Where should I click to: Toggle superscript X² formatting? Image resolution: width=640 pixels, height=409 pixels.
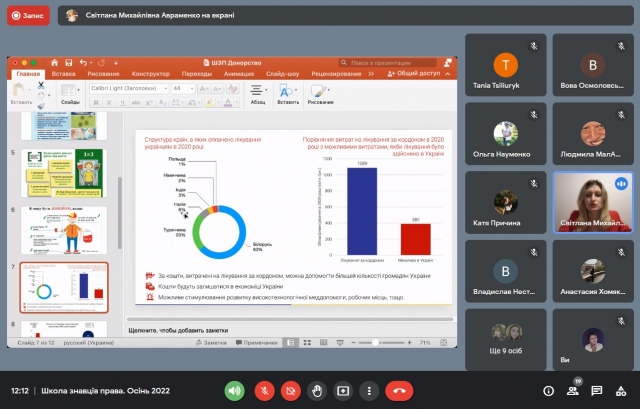pyautogui.click(x=149, y=102)
